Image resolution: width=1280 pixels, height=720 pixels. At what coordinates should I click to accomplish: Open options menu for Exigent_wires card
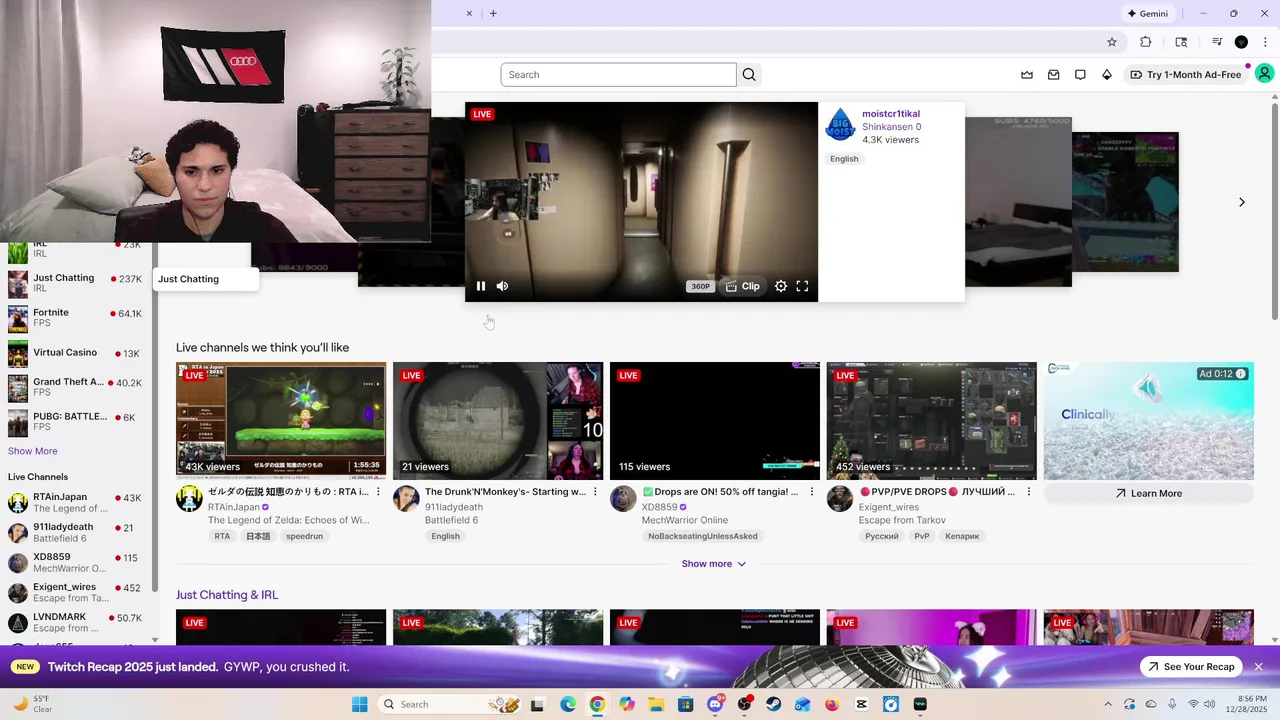tap(1029, 492)
